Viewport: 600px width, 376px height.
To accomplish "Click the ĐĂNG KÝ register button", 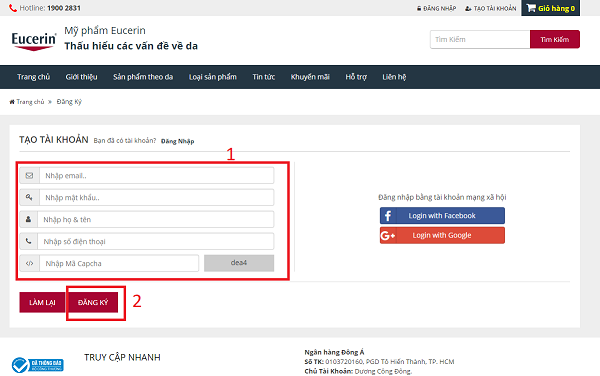I will (x=93, y=303).
